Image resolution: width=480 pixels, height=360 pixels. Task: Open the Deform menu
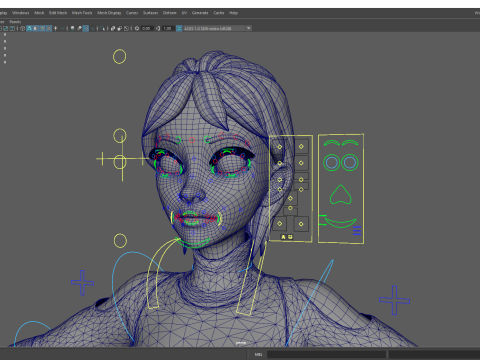pyautogui.click(x=169, y=13)
